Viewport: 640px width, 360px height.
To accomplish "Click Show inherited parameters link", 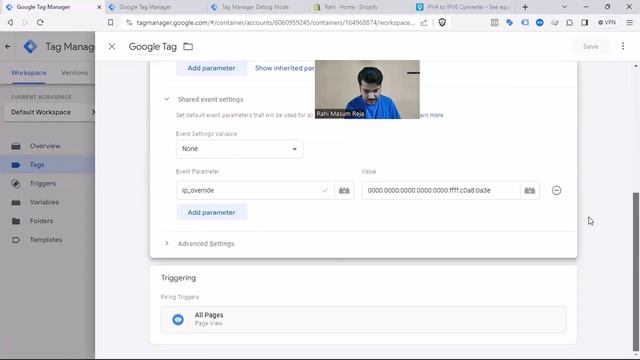I will coord(284,68).
